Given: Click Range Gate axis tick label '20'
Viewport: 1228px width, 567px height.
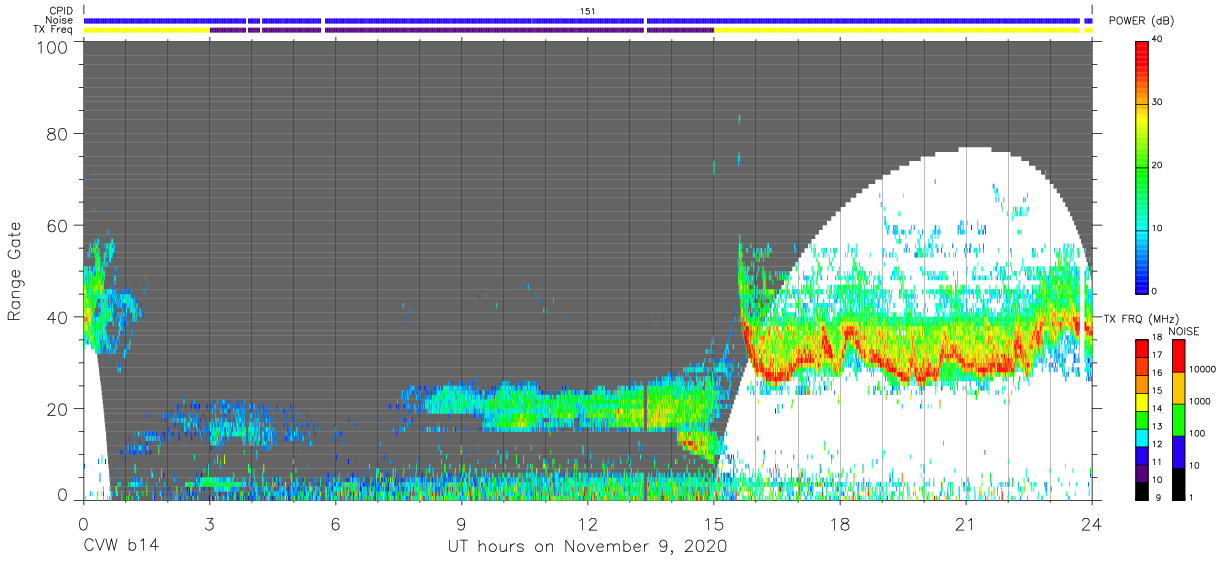Looking at the screenshot, I should 58,409.
